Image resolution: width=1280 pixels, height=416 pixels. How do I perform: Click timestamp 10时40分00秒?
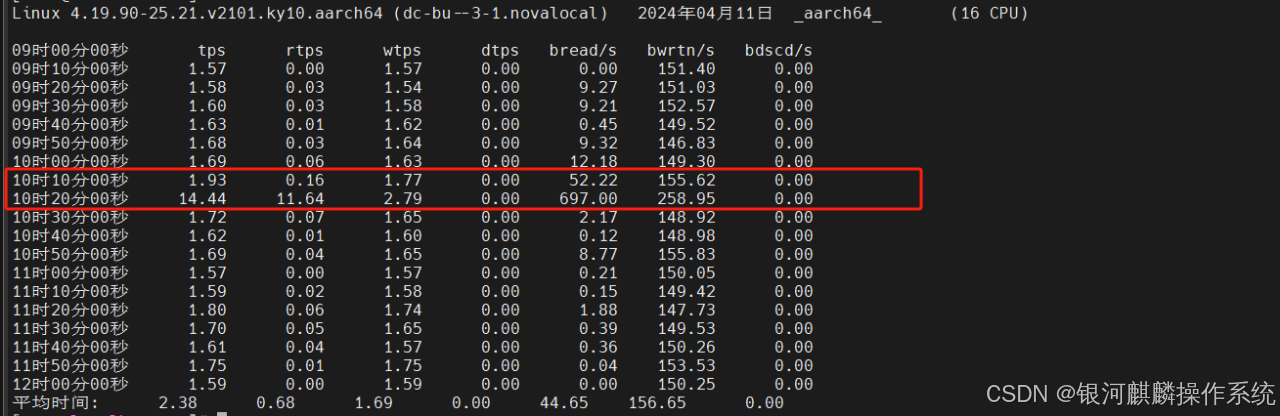[x=70, y=236]
